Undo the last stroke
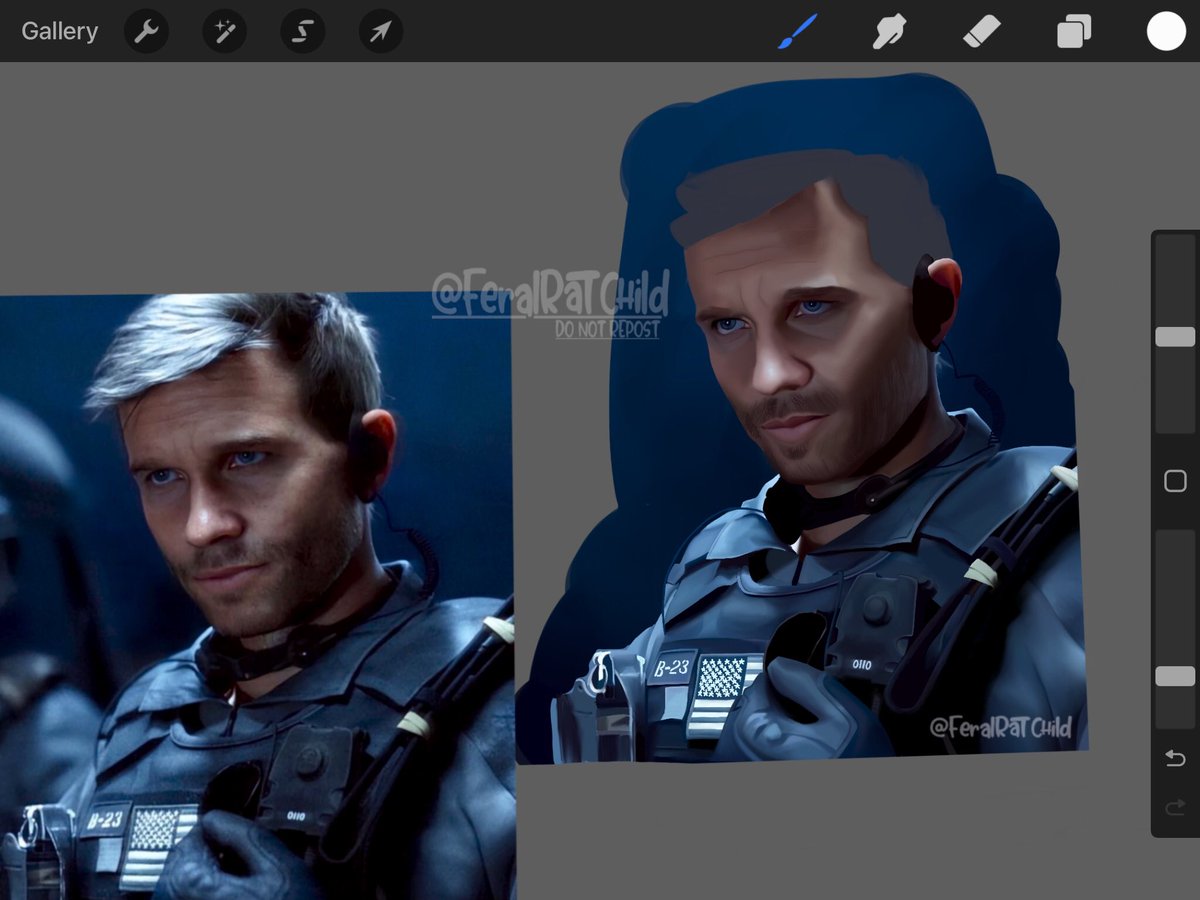1200x900 pixels. point(1175,760)
